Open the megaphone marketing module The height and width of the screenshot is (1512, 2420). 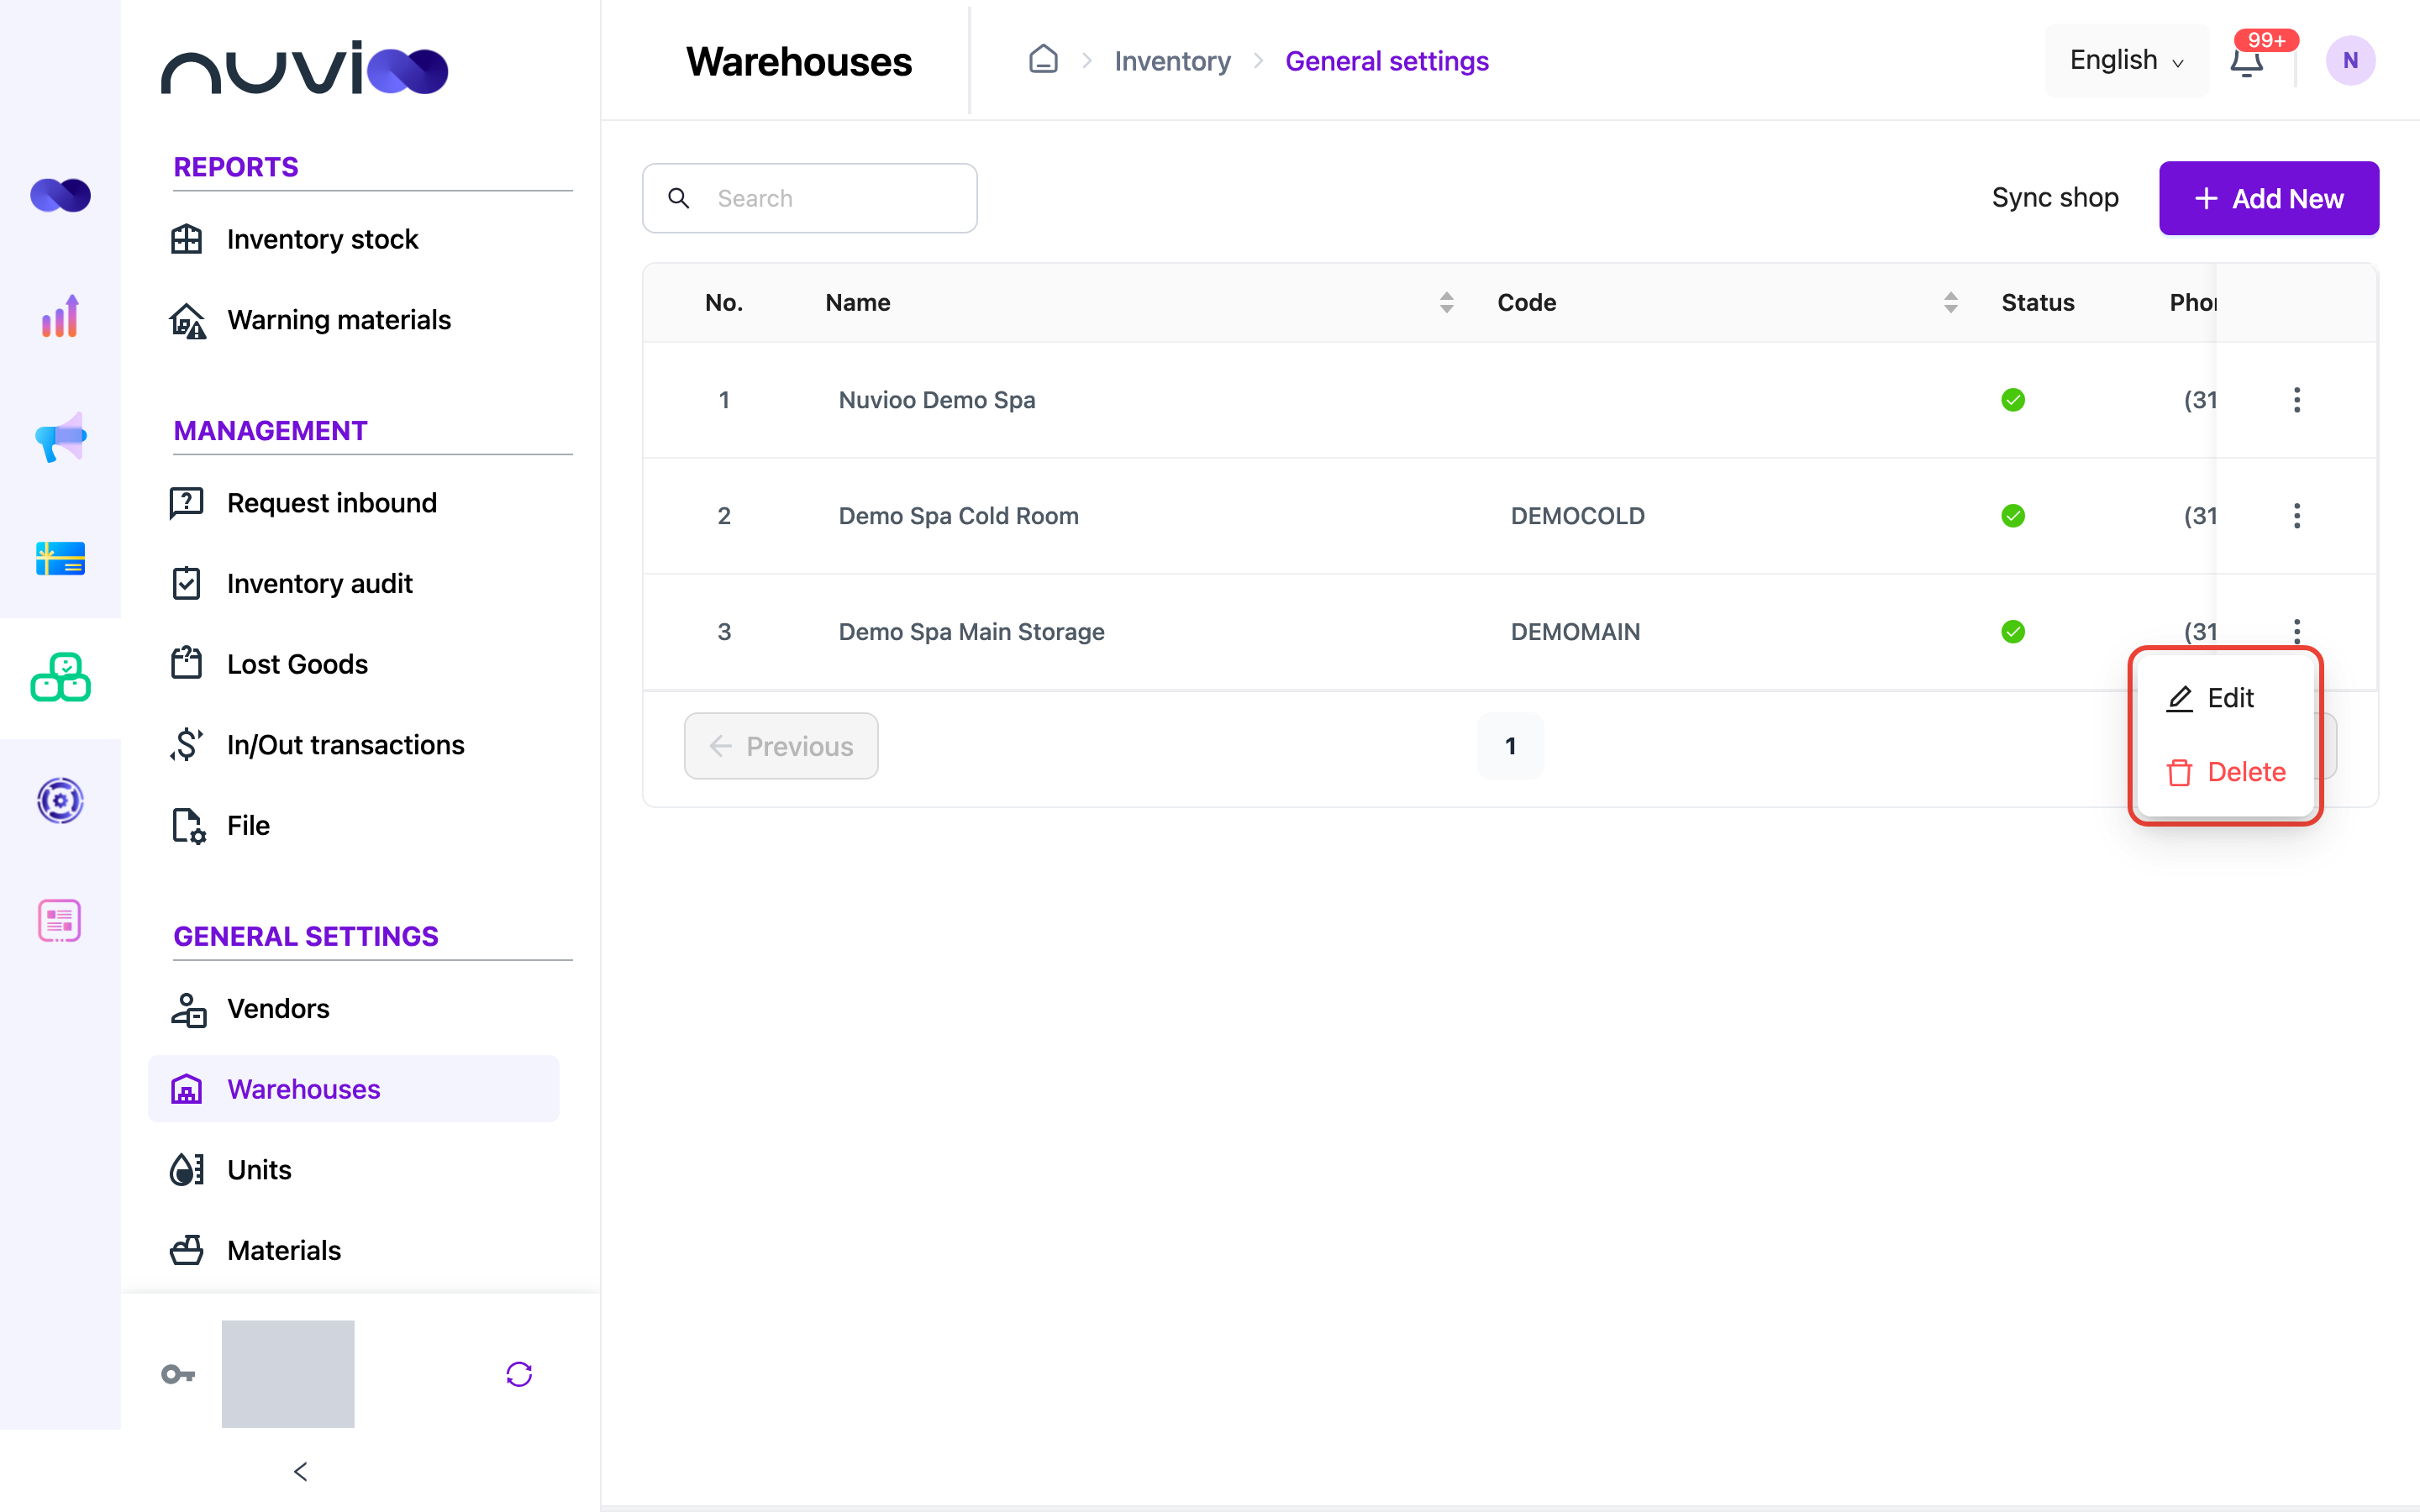[x=60, y=437]
